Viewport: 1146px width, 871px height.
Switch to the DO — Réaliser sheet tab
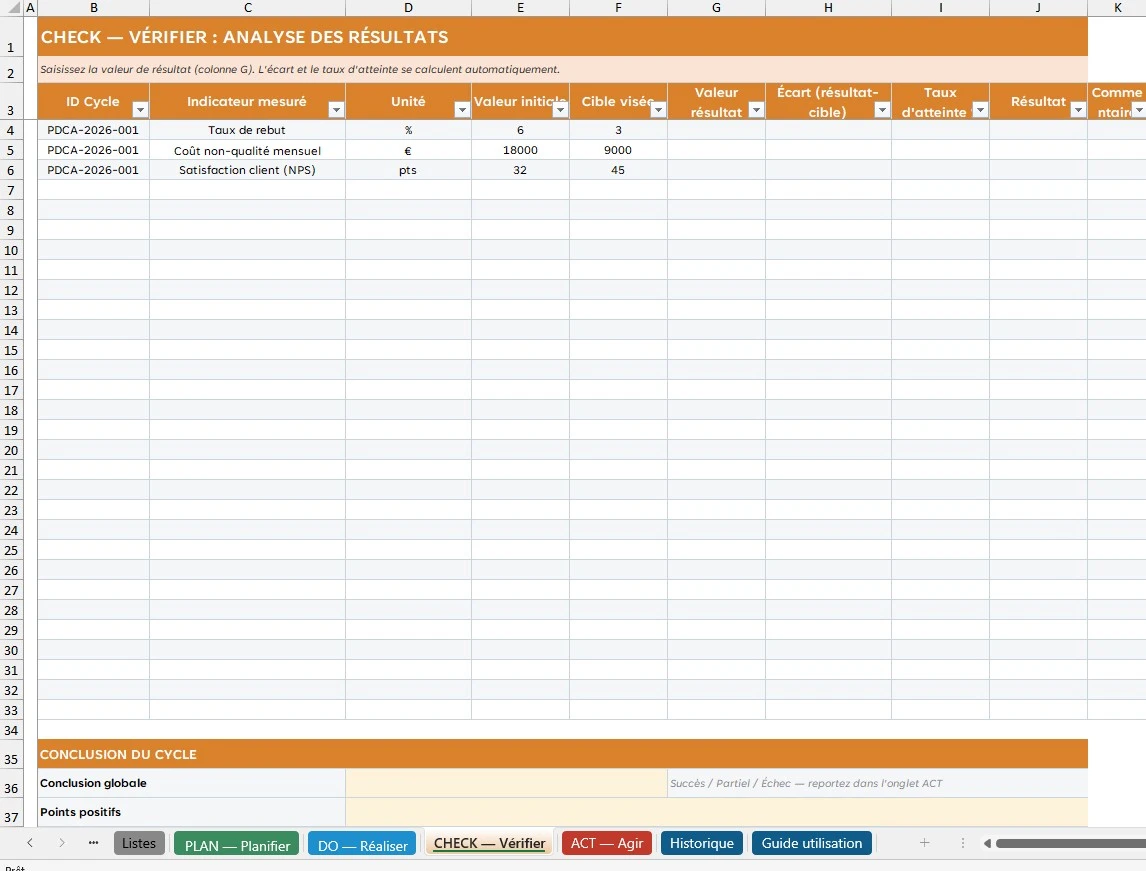[363, 845]
